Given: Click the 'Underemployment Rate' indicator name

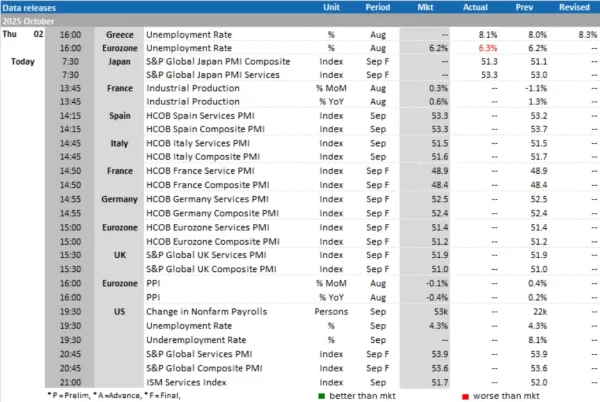Looking at the screenshot, I should pyautogui.click(x=194, y=339).
